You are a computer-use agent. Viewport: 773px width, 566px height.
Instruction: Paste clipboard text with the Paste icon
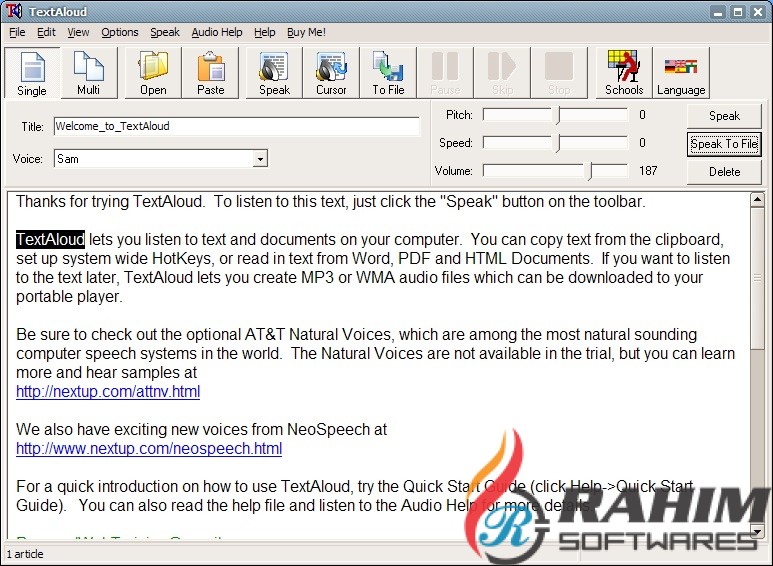coord(211,73)
